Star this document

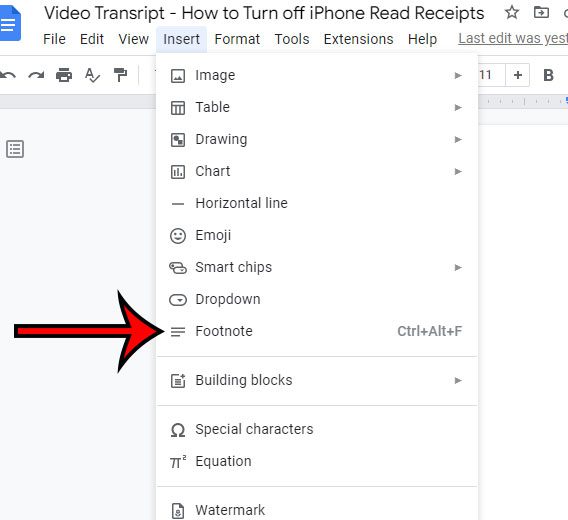(511, 13)
